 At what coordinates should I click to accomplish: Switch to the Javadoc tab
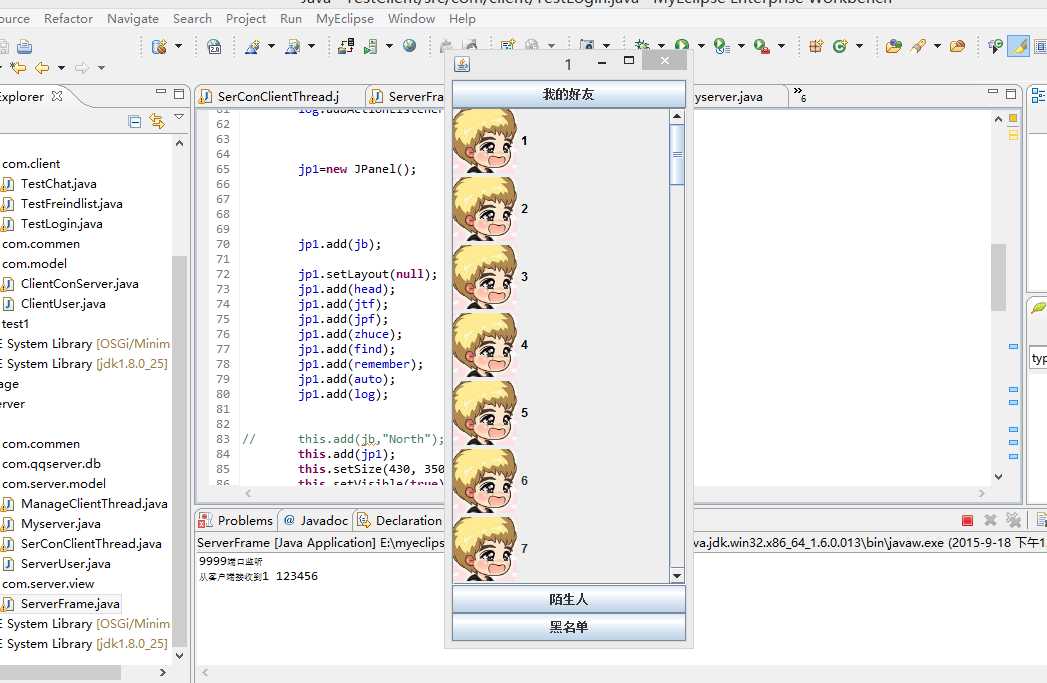click(x=315, y=520)
